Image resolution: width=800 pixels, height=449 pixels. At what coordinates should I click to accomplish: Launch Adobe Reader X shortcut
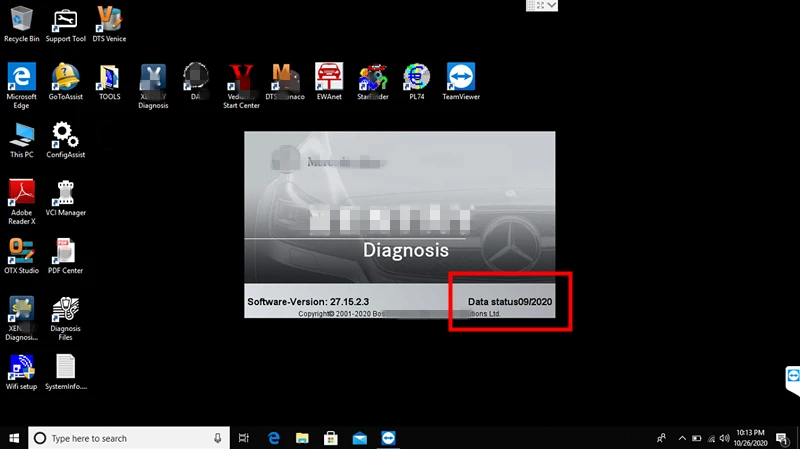coord(21,202)
